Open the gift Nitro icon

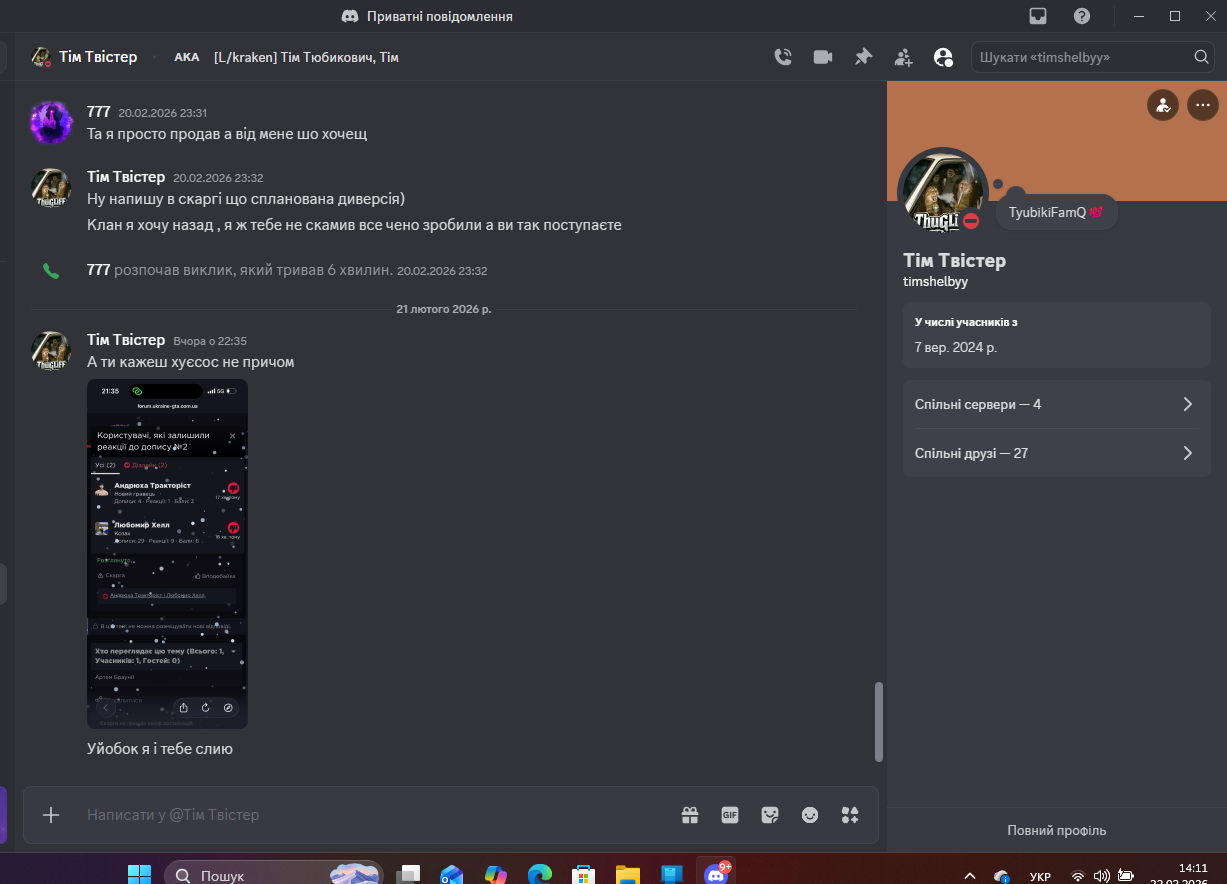(690, 815)
